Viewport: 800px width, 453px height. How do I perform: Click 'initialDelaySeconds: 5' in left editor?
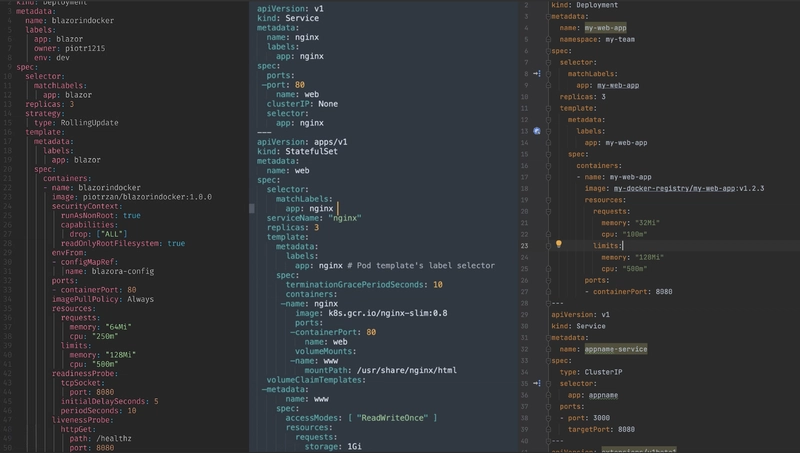coord(110,401)
